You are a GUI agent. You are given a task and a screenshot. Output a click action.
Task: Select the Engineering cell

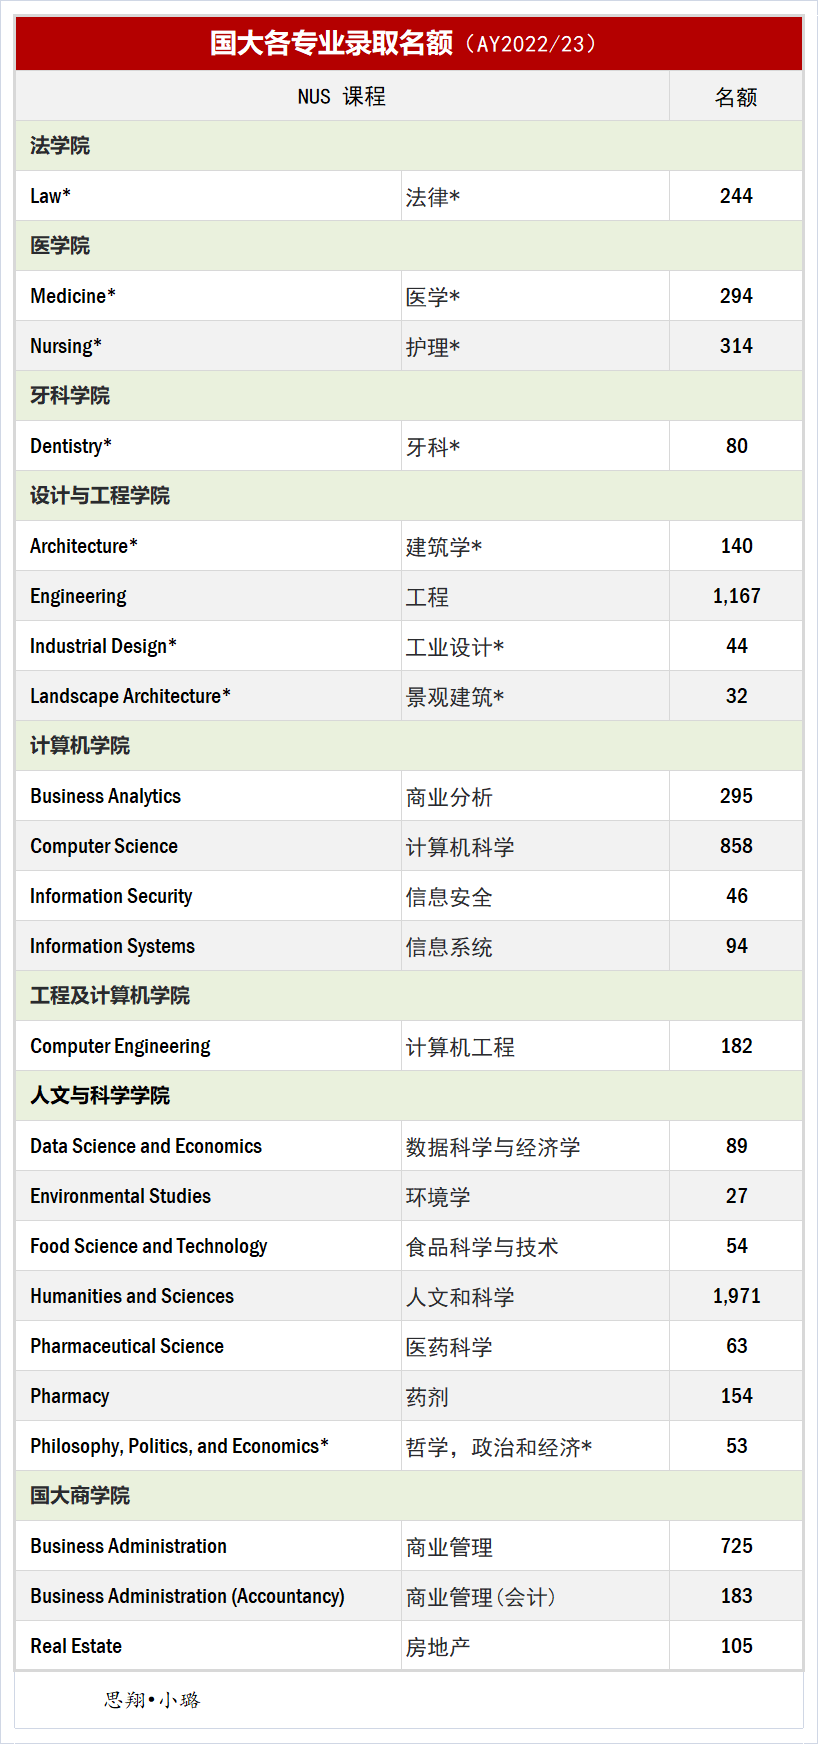(x=208, y=596)
